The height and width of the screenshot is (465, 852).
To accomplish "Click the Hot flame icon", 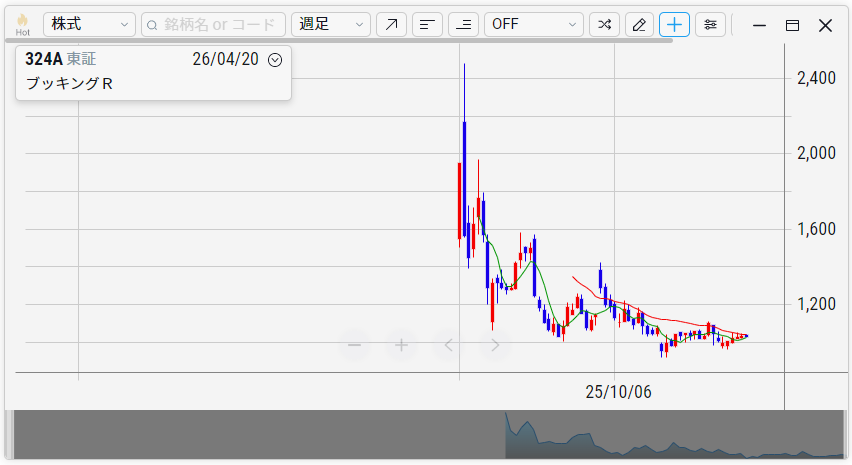I will (22, 24).
